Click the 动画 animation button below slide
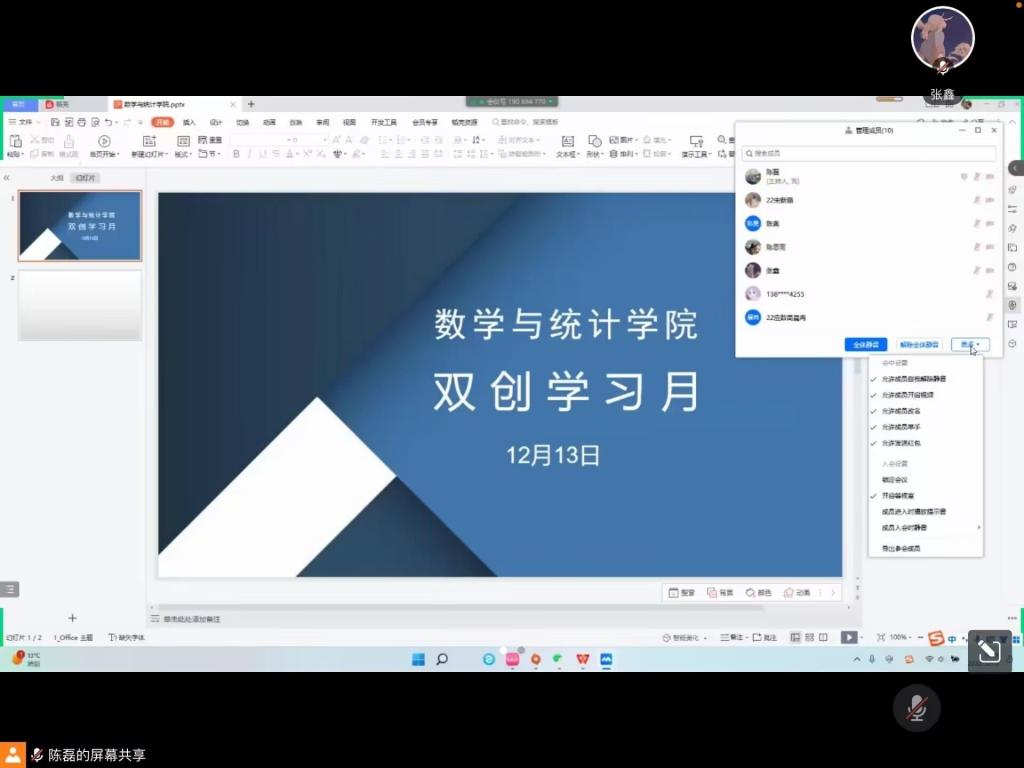 (x=797, y=593)
